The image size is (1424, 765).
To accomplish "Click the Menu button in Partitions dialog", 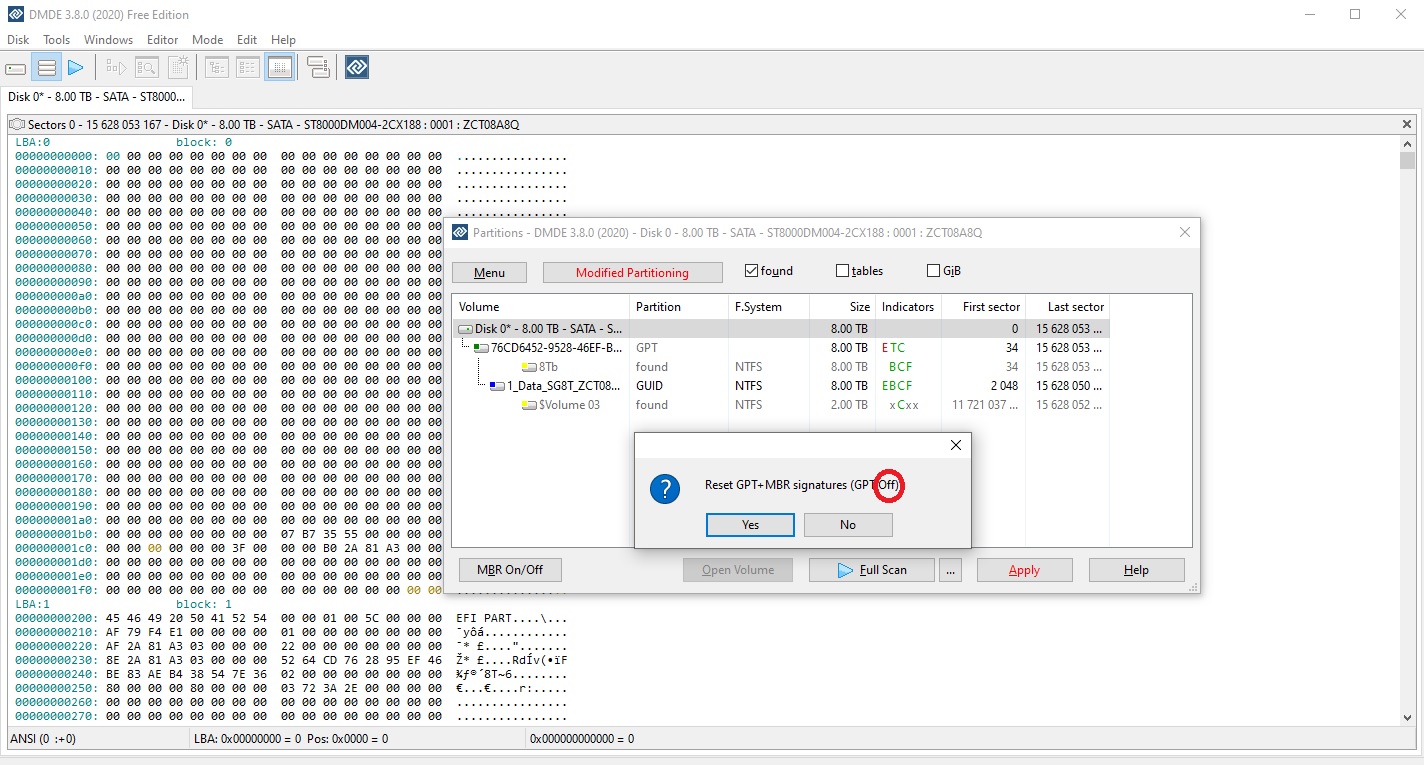I will coord(489,273).
